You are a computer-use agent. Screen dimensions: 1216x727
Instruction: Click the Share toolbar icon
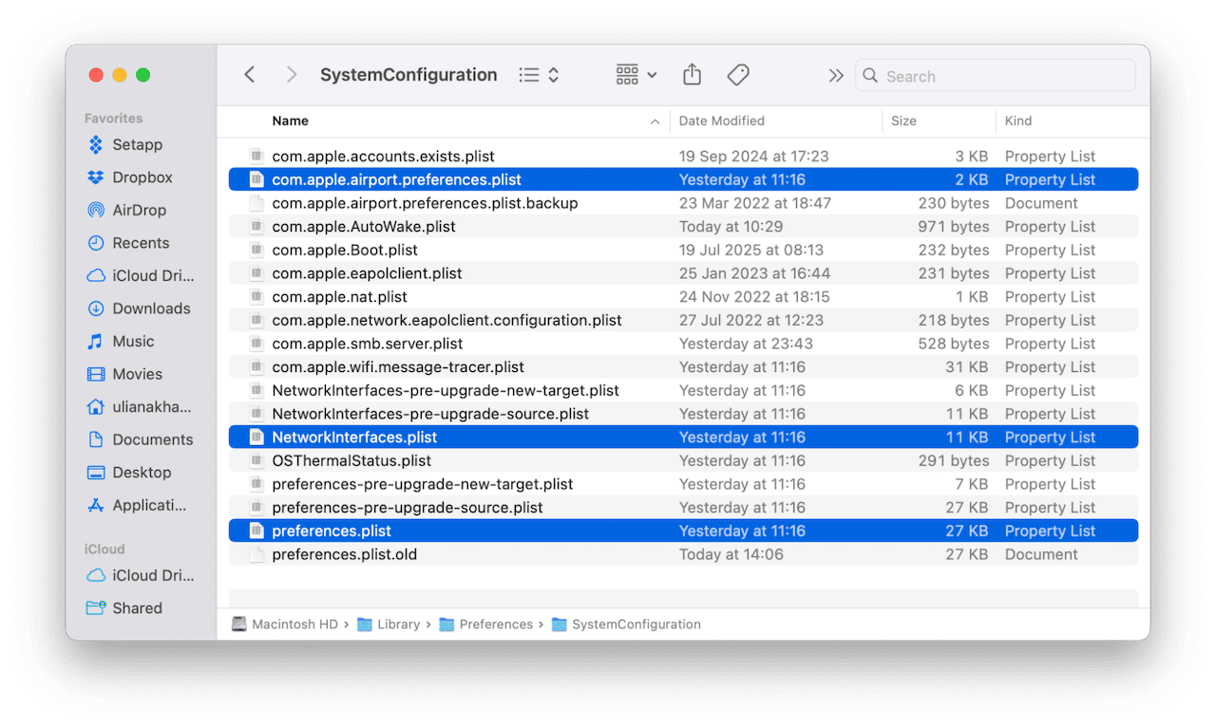(x=692, y=75)
